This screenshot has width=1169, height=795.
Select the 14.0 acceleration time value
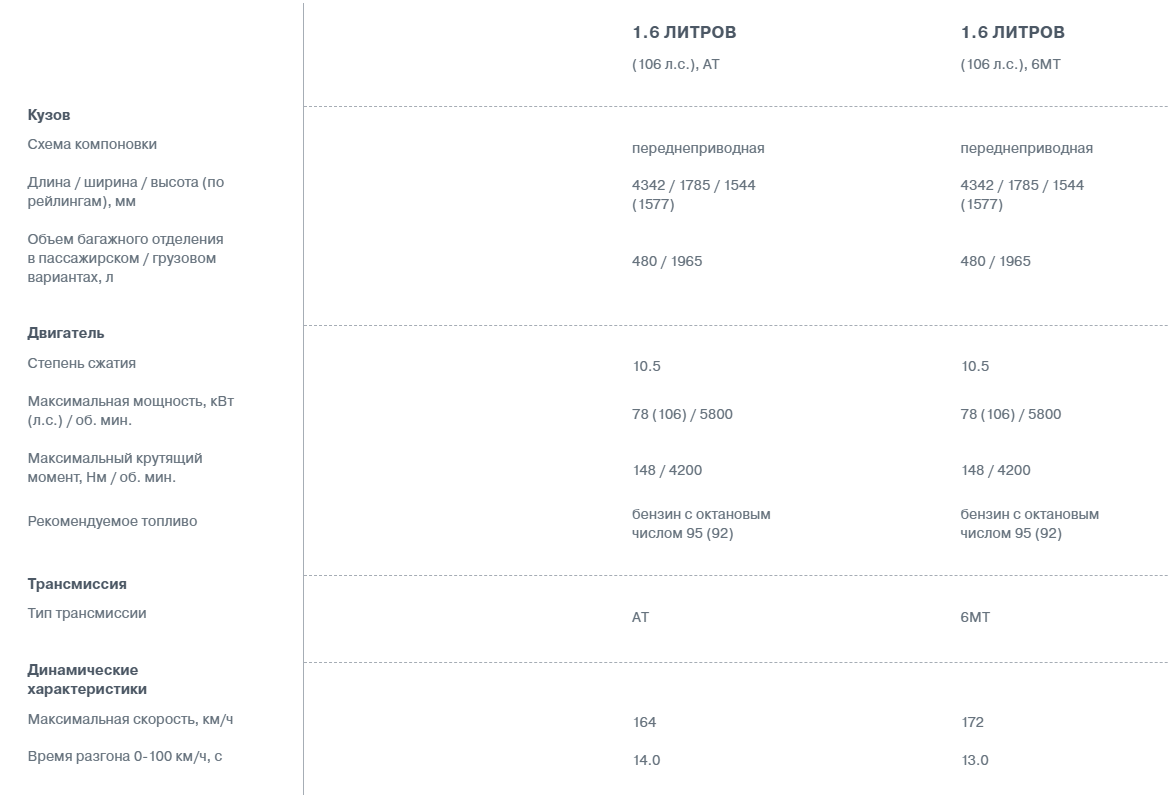point(646,760)
